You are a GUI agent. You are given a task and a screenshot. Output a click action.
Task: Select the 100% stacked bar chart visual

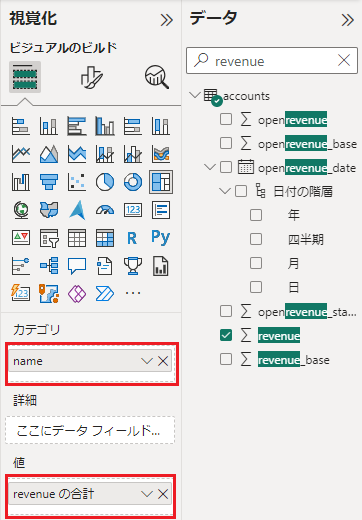(x=133, y=126)
